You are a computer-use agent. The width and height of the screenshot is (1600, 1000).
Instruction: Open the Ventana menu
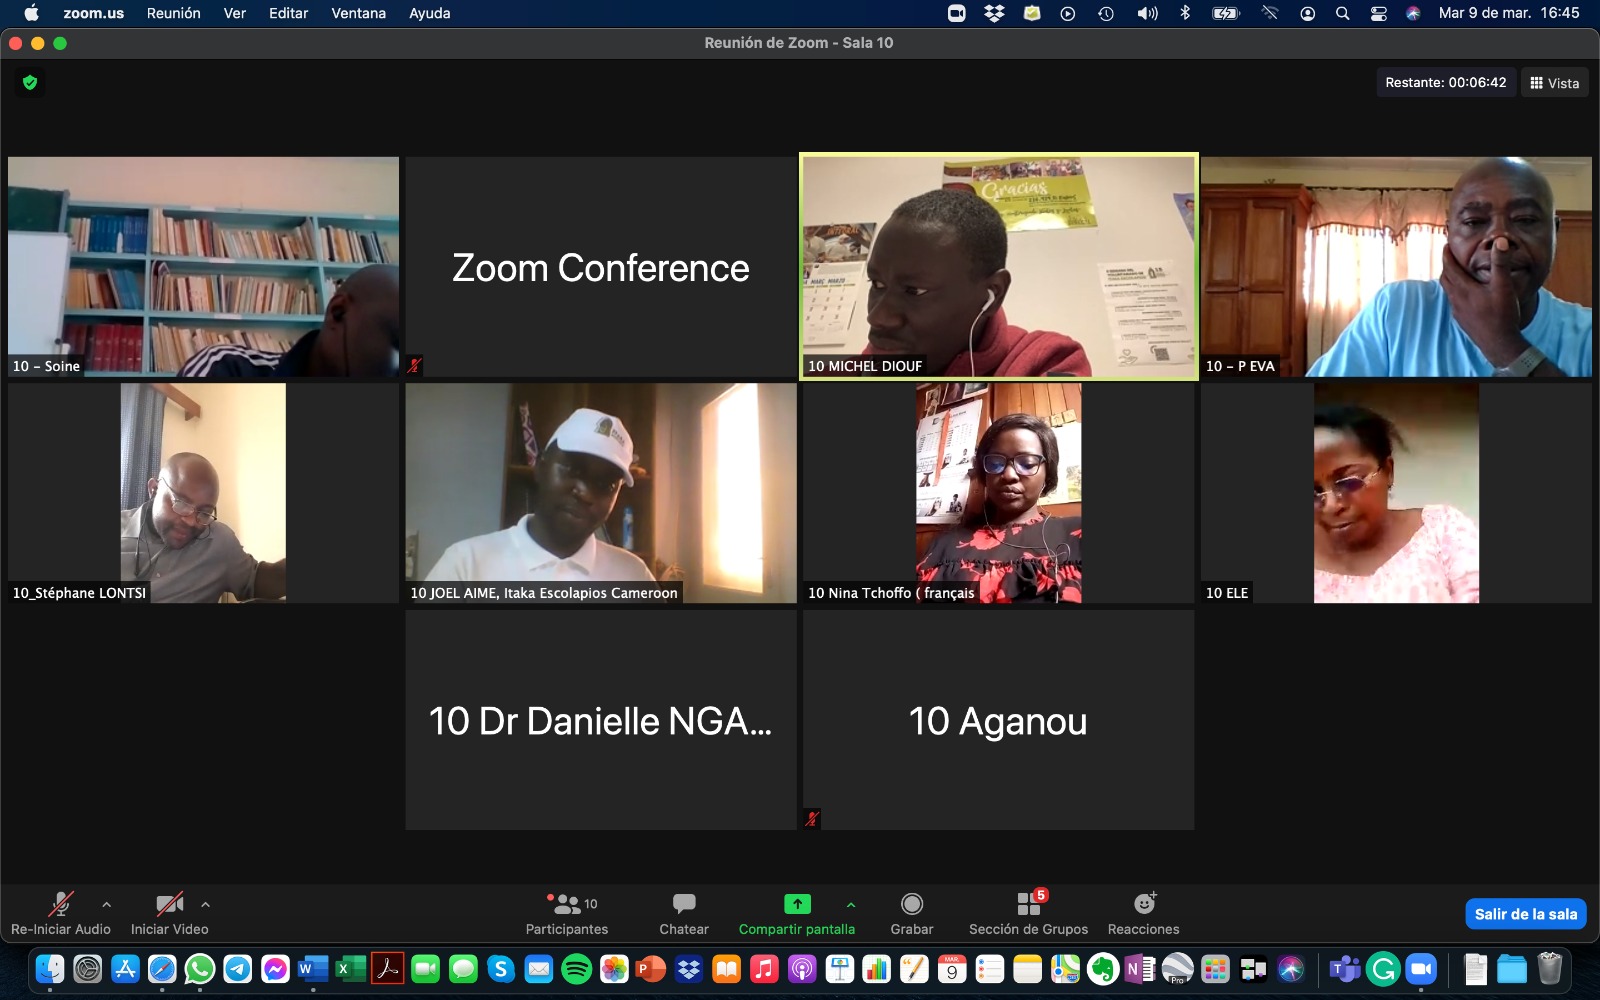tap(358, 13)
